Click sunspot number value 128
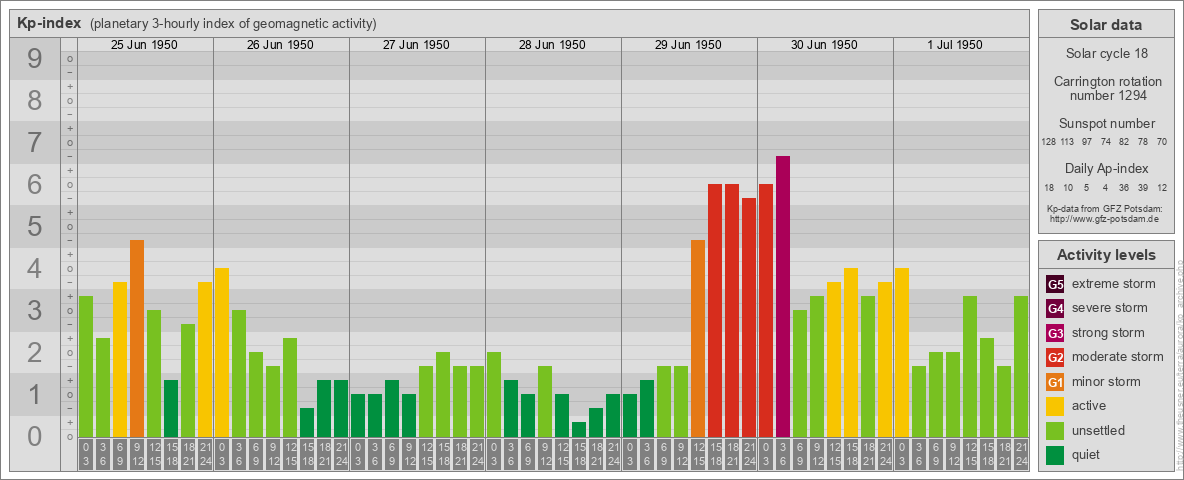This screenshot has height=480, width=1184. 1048,142
